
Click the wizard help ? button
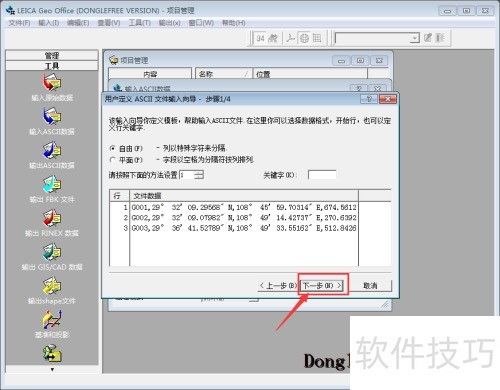369,99
